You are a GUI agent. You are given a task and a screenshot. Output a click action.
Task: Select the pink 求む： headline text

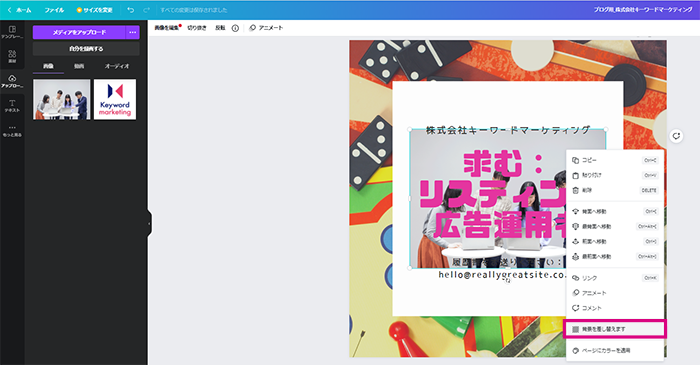pyautogui.click(x=503, y=163)
